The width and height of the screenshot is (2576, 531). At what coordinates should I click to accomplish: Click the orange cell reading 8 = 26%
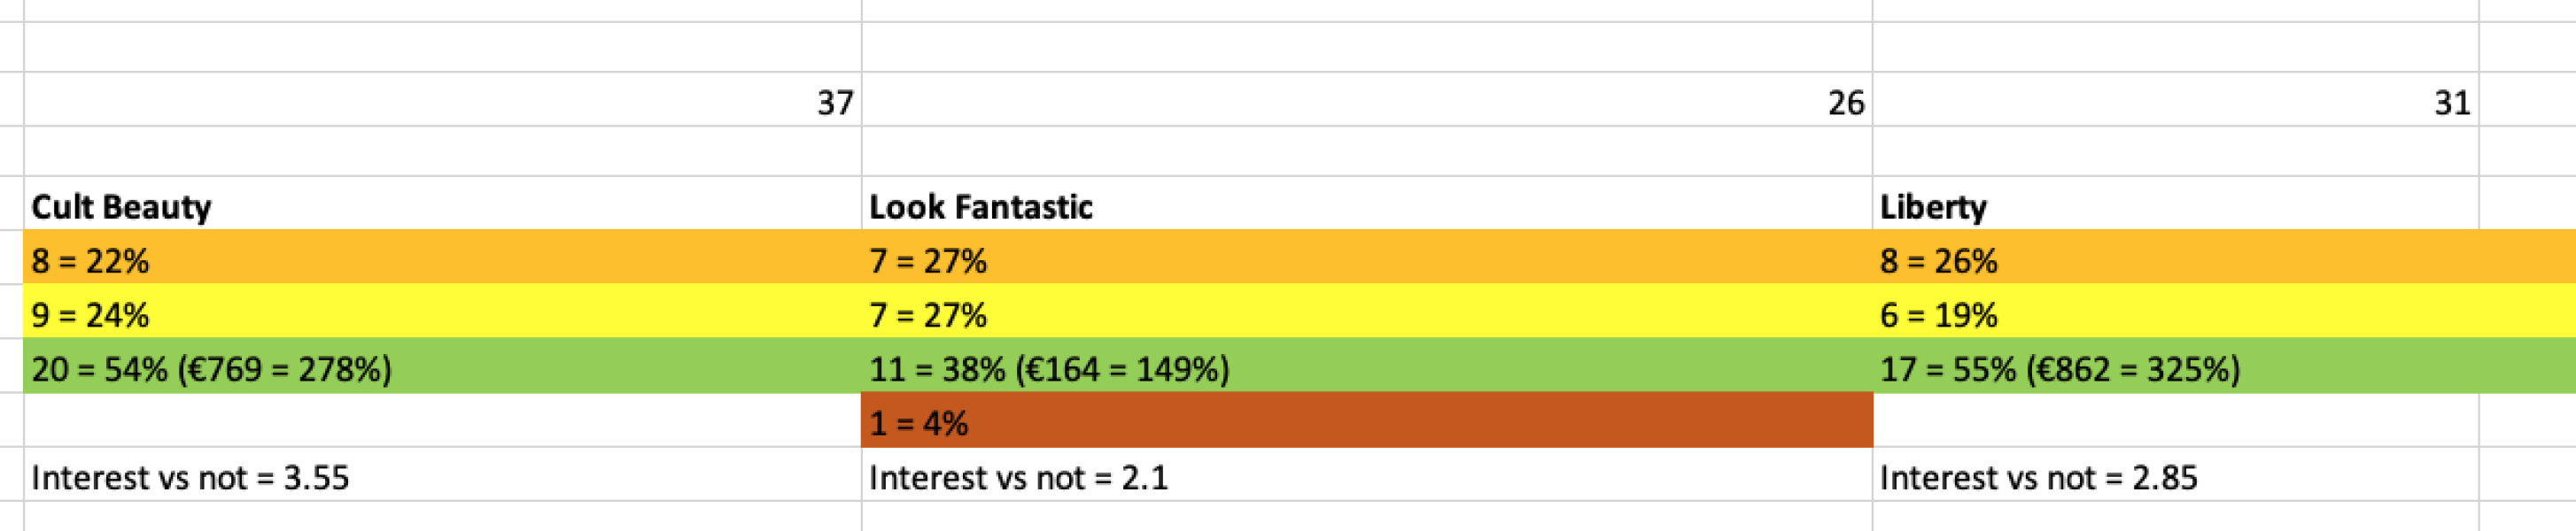click(x=2175, y=260)
